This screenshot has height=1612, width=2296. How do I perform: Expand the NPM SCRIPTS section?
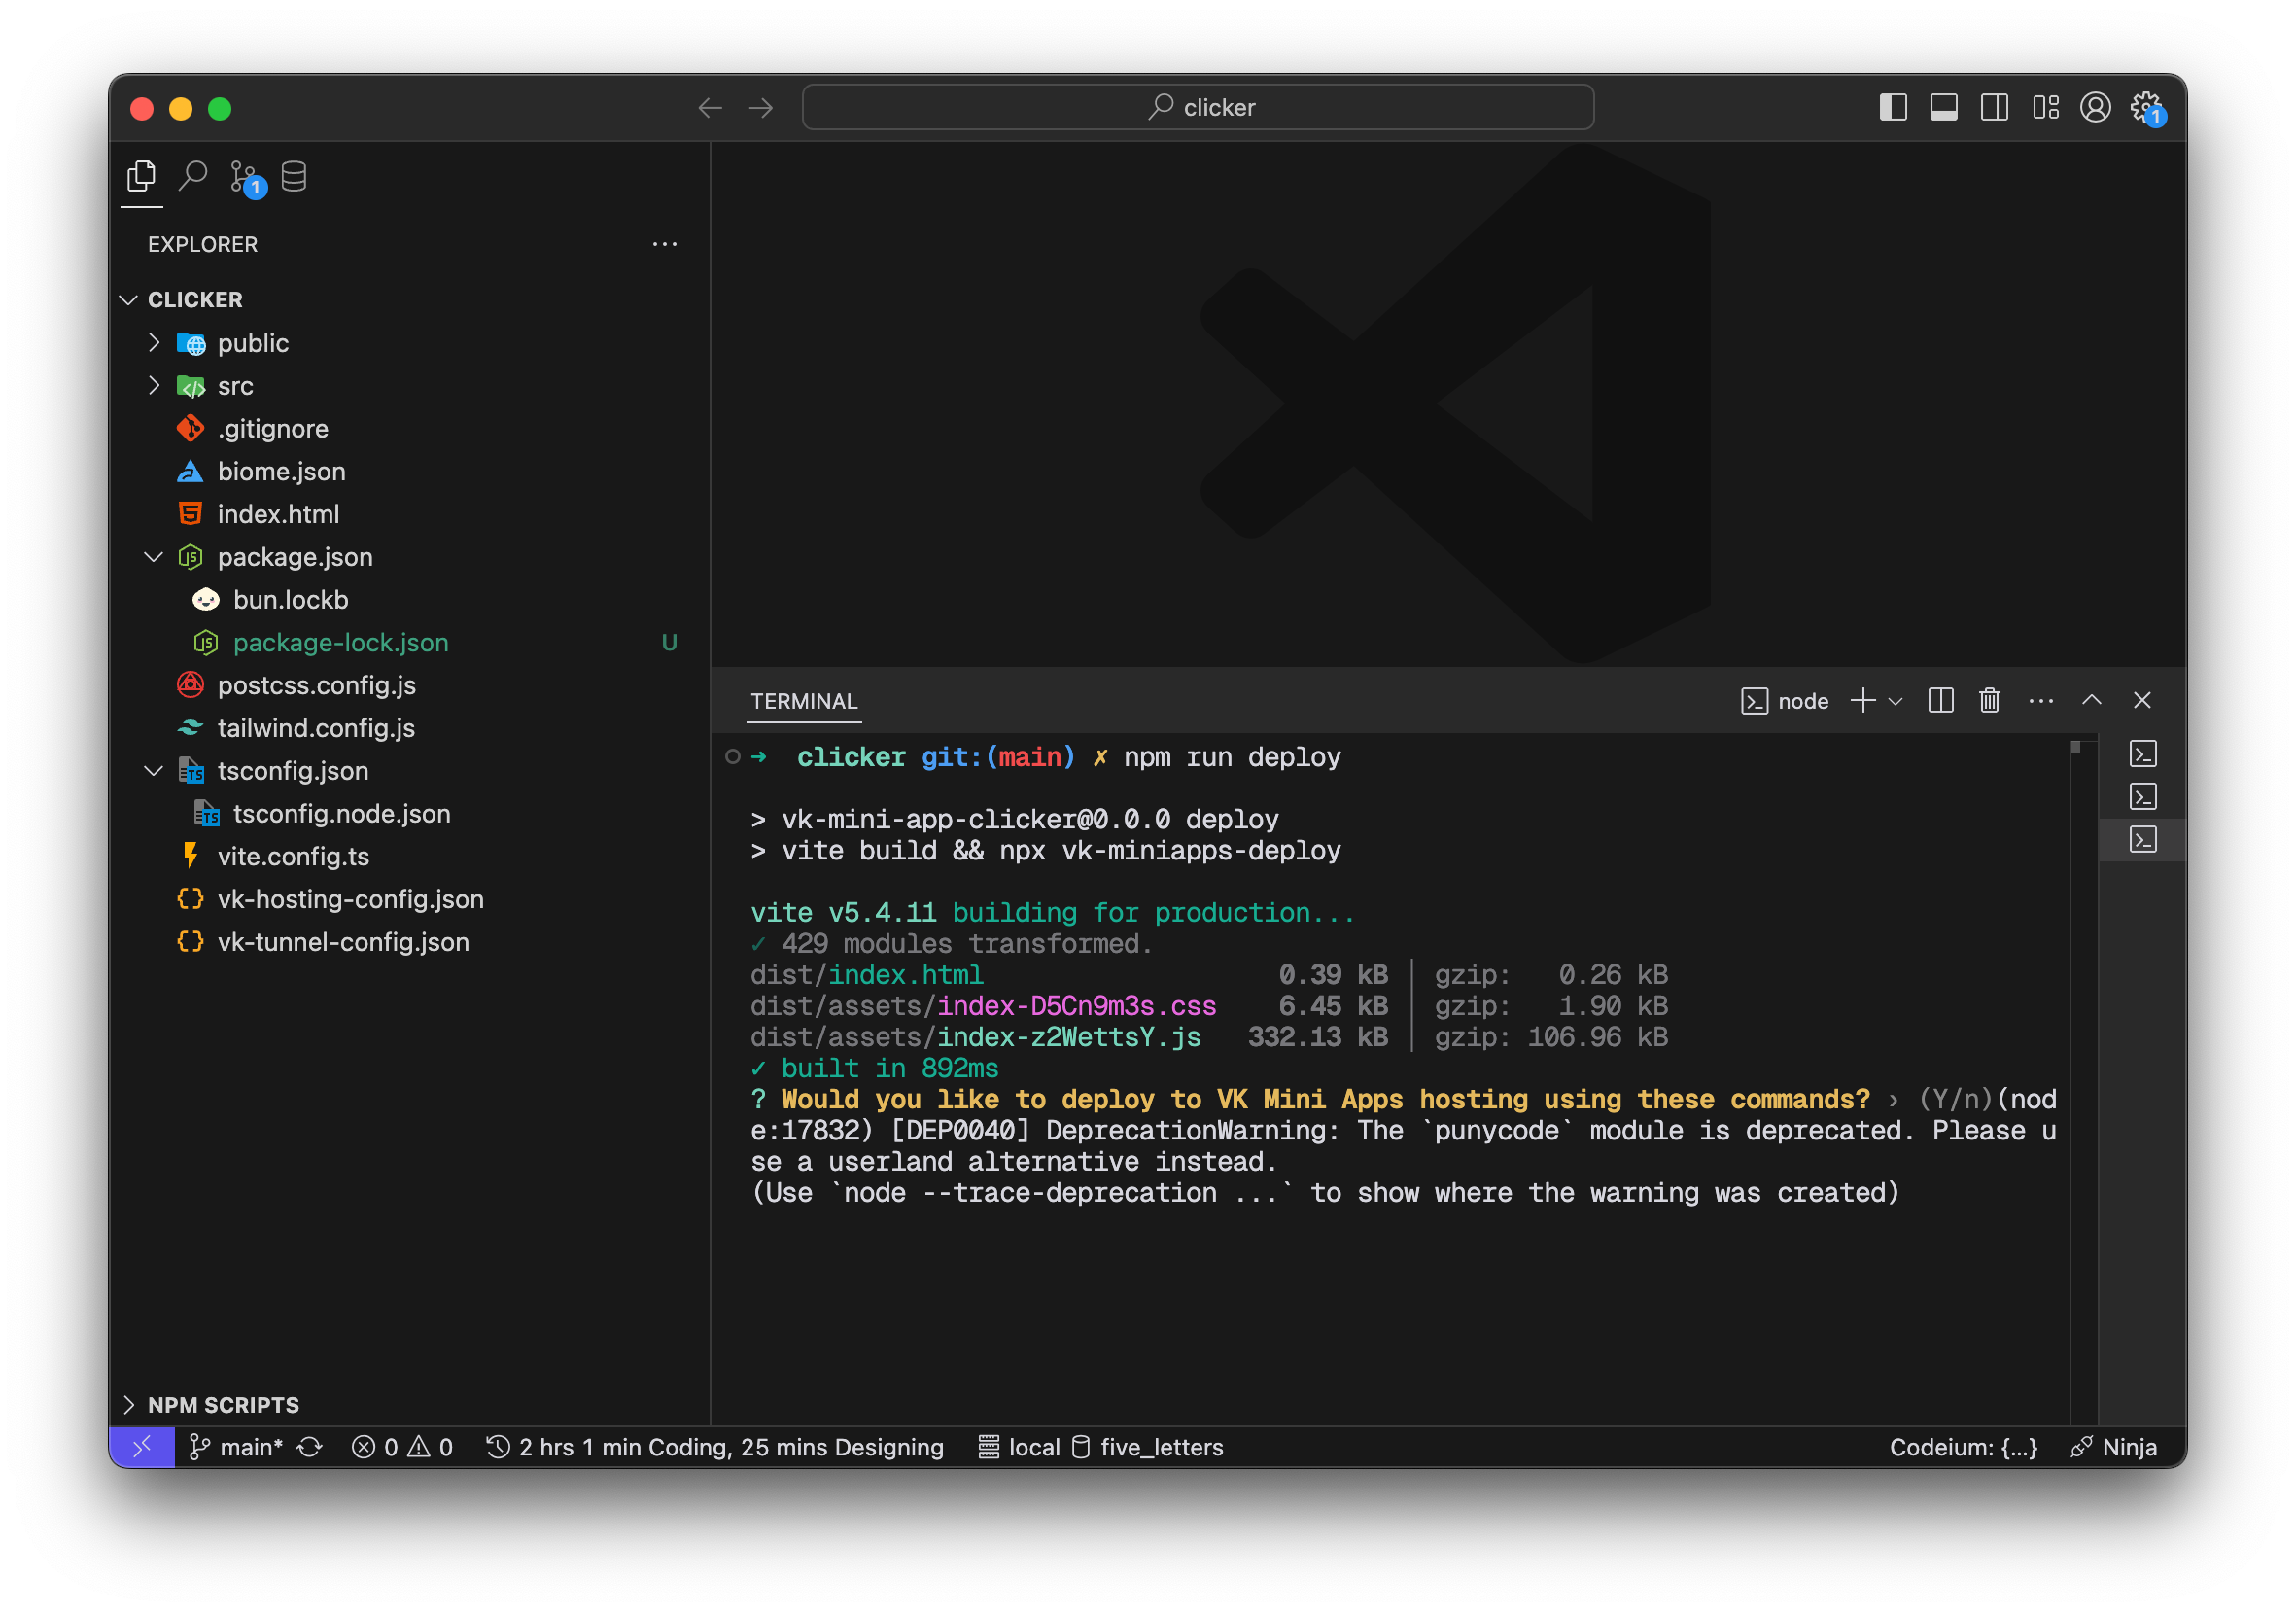[x=130, y=1405]
